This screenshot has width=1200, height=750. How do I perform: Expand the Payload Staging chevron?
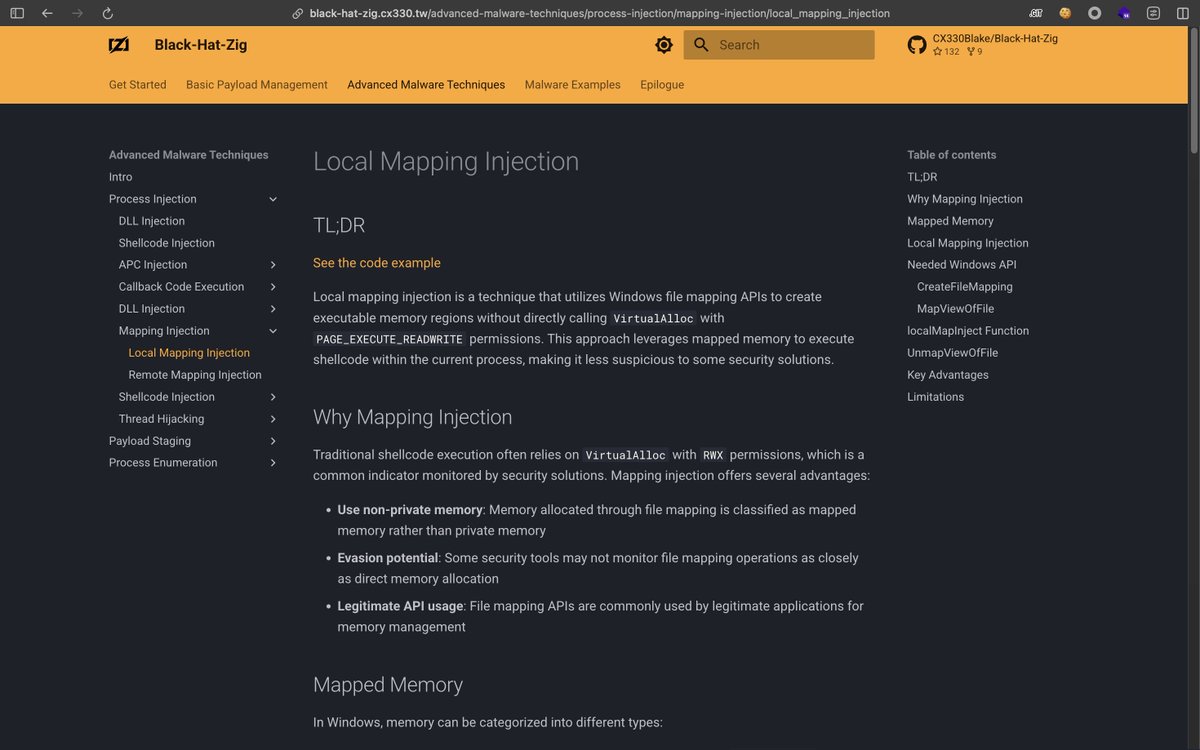tap(273, 441)
